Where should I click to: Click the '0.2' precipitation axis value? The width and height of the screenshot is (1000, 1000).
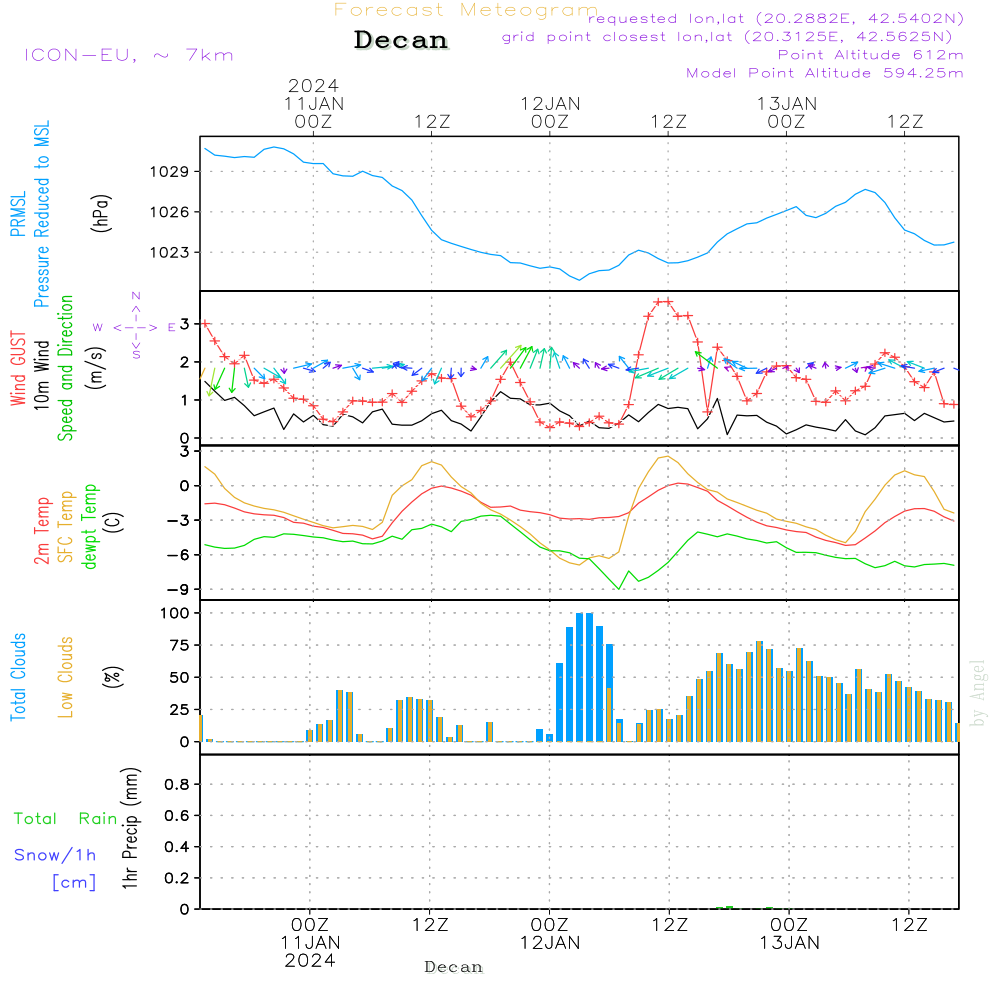coord(177,878)
